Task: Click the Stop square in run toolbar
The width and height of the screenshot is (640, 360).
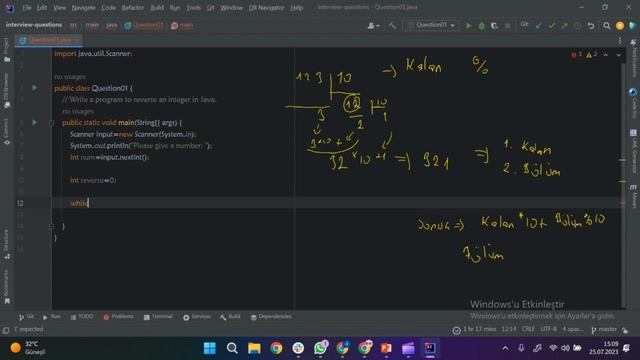Action: coord(507,26)
